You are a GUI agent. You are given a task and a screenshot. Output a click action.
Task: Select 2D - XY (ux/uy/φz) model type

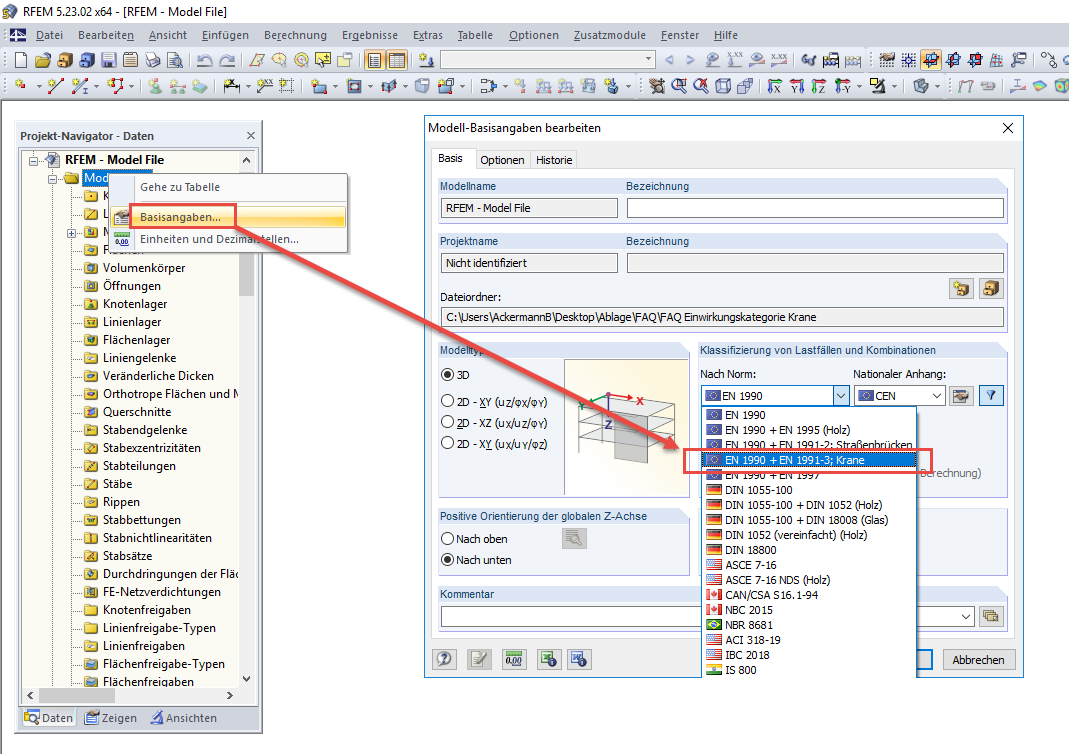point(447,442)
